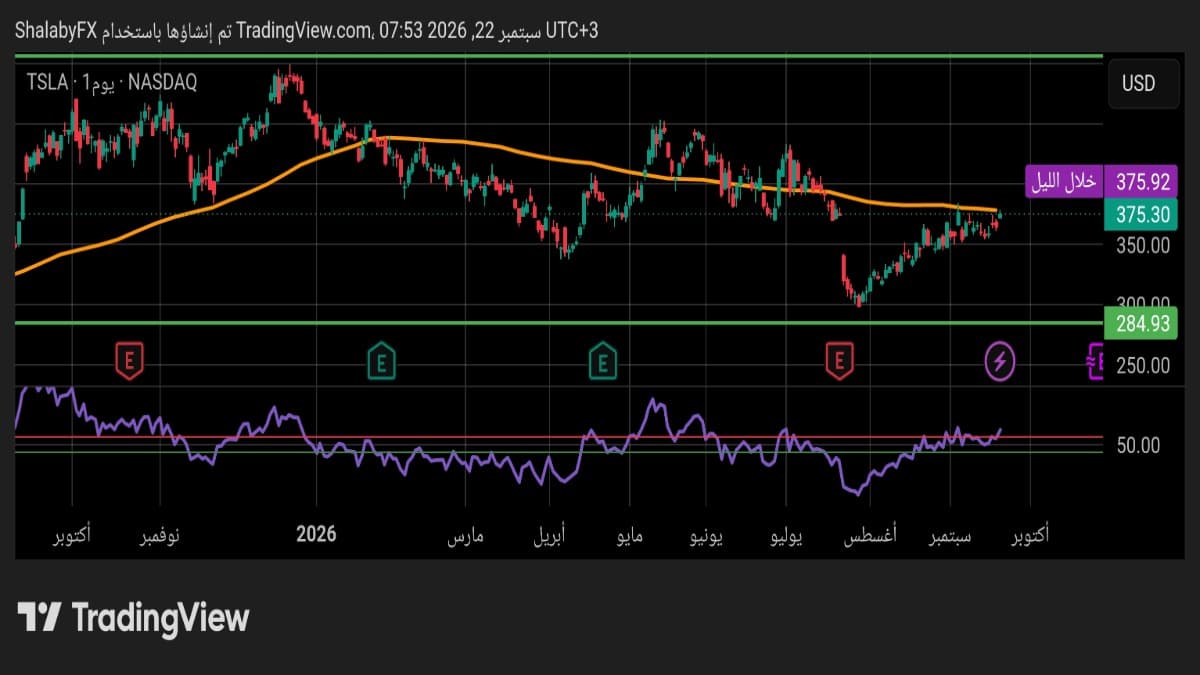
Task: Click the نوفمبر month label
Action: click(x=160, y=535)
